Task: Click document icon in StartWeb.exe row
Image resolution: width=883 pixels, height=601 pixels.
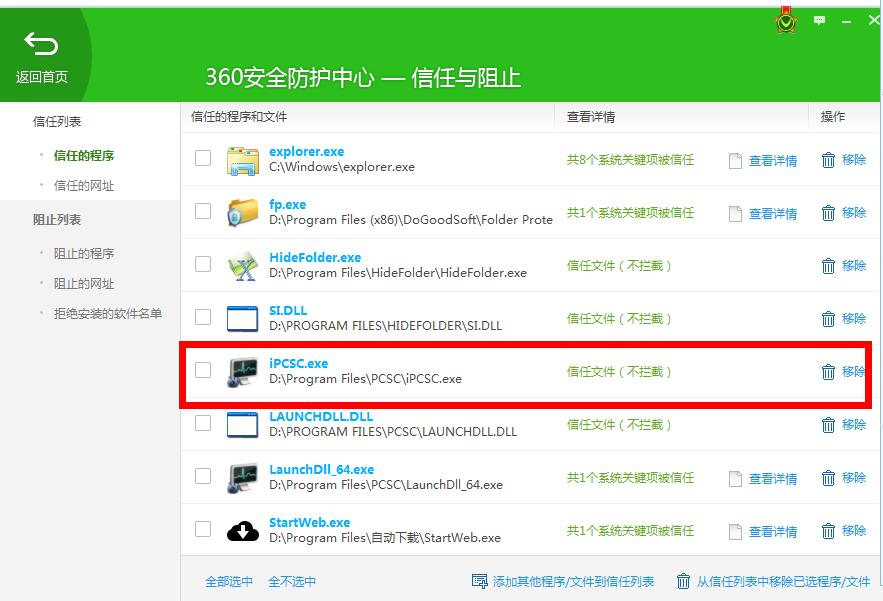Action: click(x=735, y=532)
